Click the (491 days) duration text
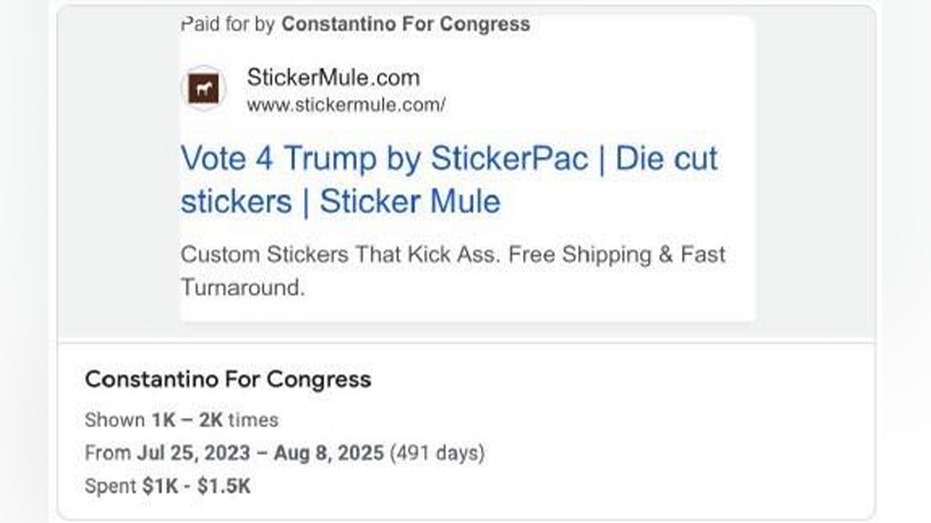Image resolution: width=931 pixels, height=523 pixels. (437, 453)
